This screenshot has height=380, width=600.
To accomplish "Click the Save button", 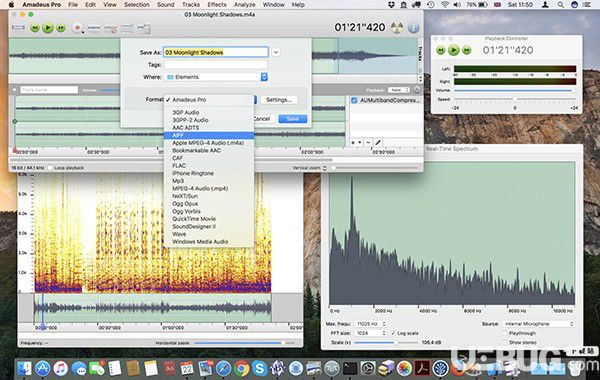I will pos(293,119).
